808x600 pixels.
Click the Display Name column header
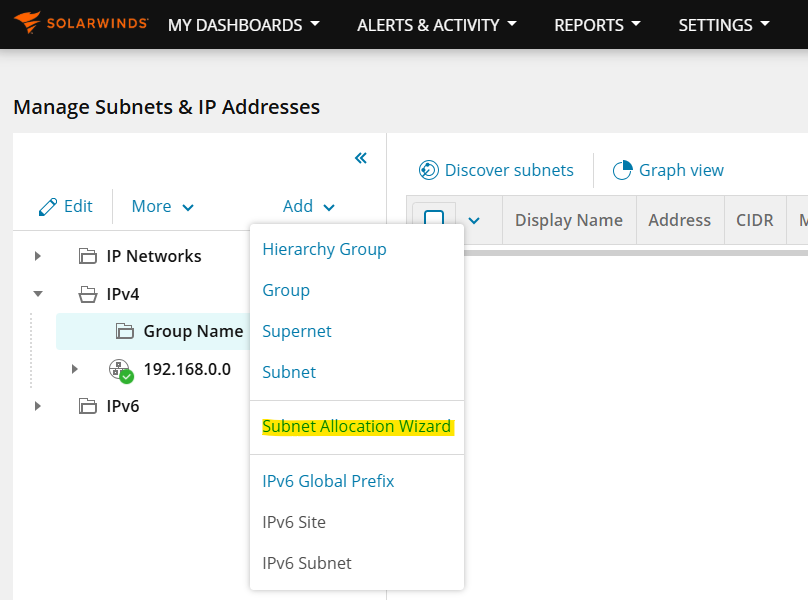(568, 219)
